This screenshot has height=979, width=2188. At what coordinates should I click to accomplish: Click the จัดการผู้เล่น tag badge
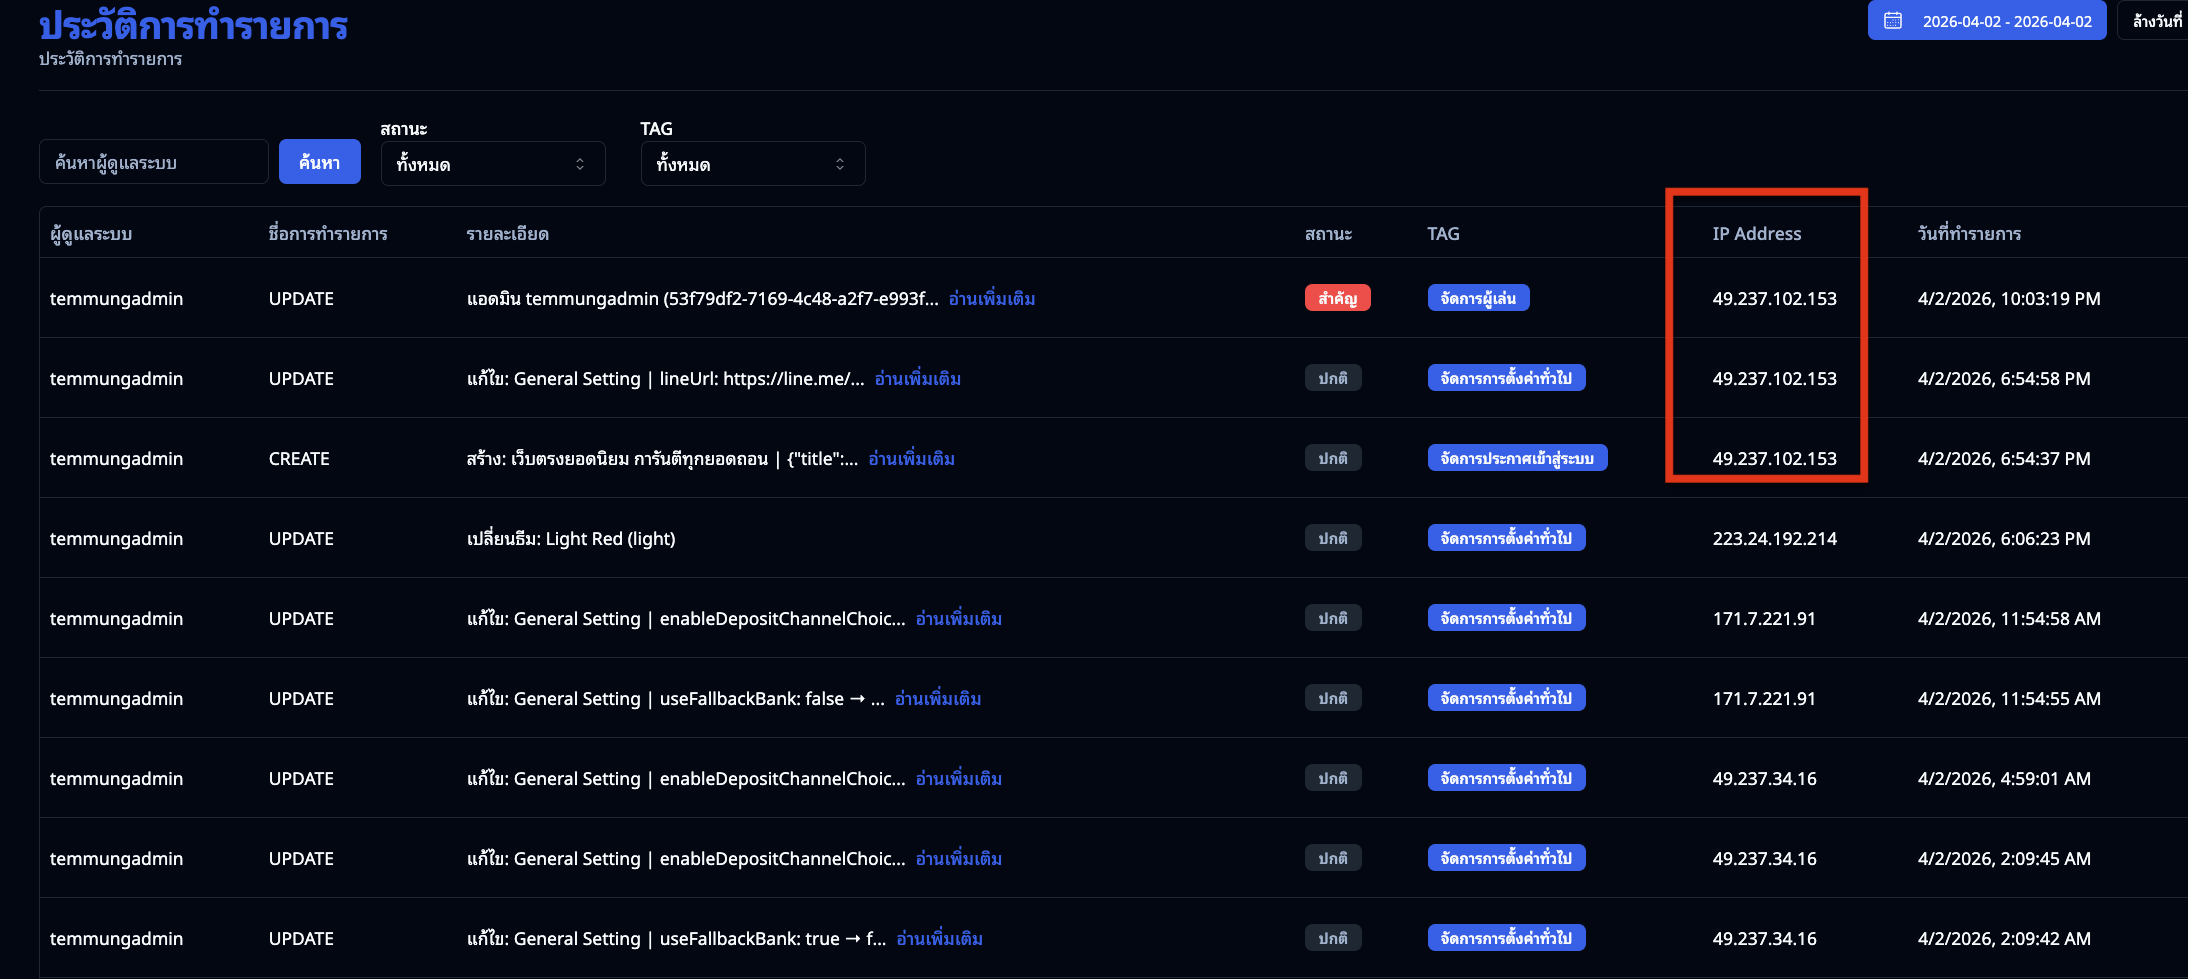pyautogui.click(x=1478, y=297)
